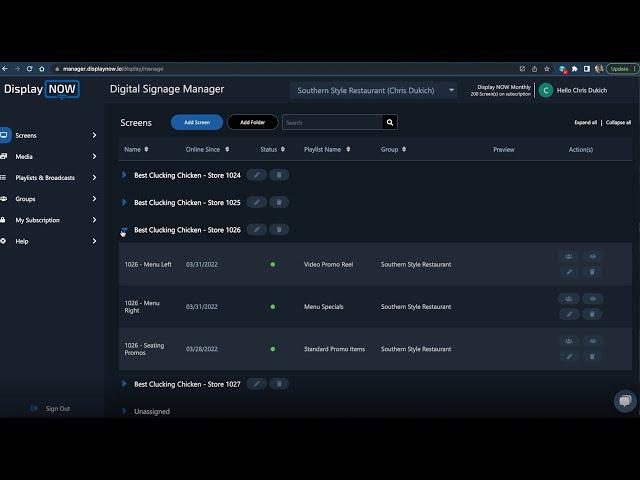Click the Display NOW logo

[41, 89]
